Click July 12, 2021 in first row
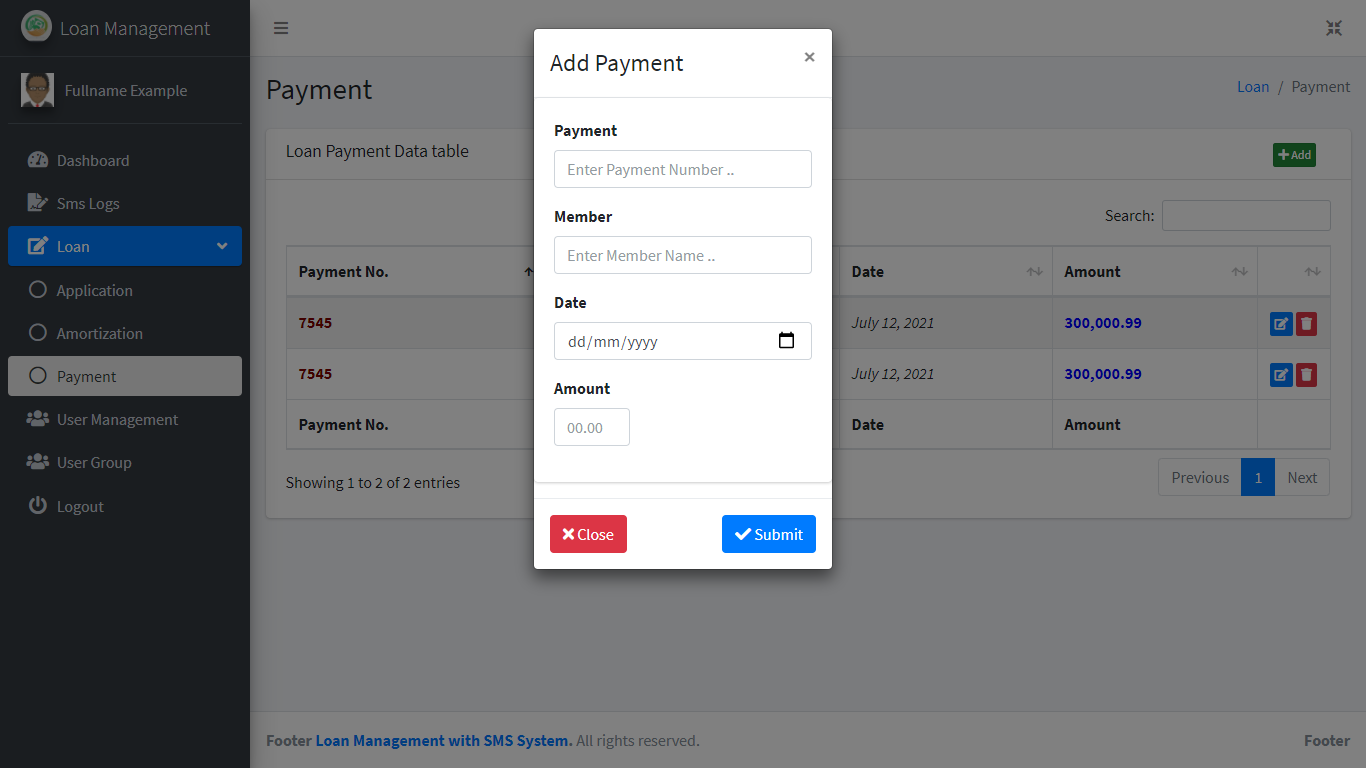1366x768 pixels. coord(893,323)
